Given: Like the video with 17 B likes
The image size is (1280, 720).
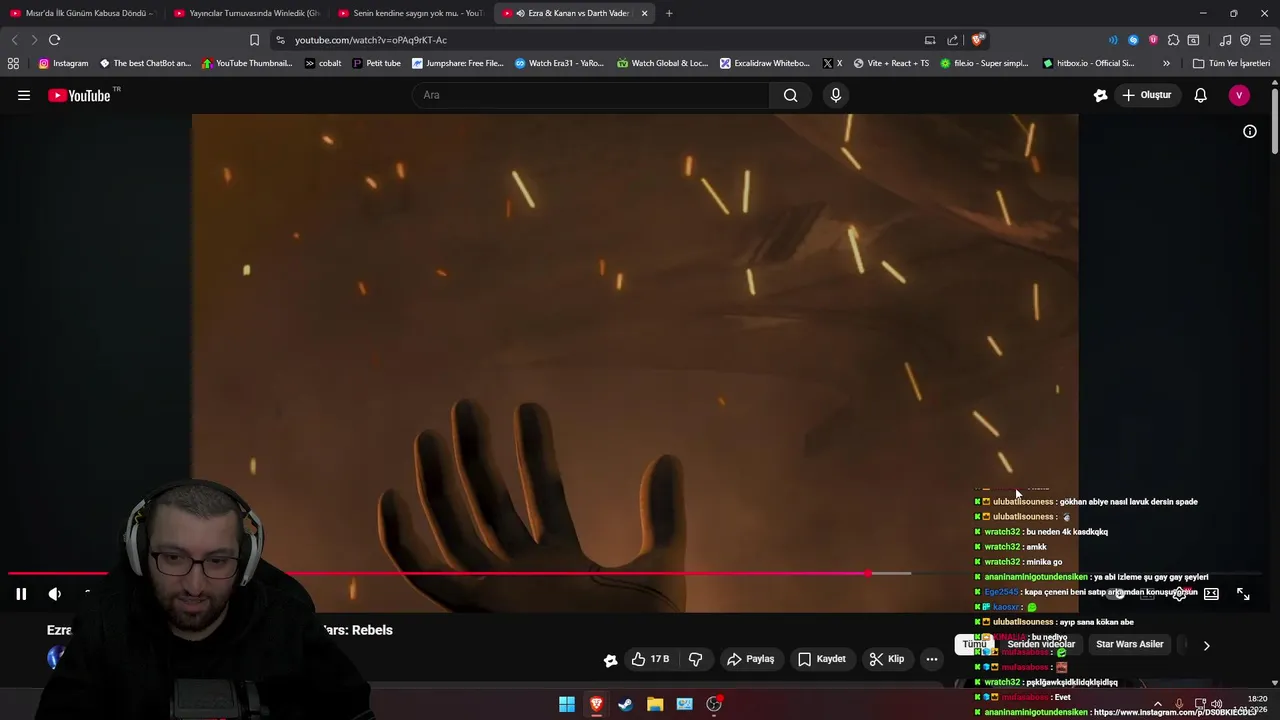Looking at the screenshot, I should pyautogui.click(x=650, y=659).
